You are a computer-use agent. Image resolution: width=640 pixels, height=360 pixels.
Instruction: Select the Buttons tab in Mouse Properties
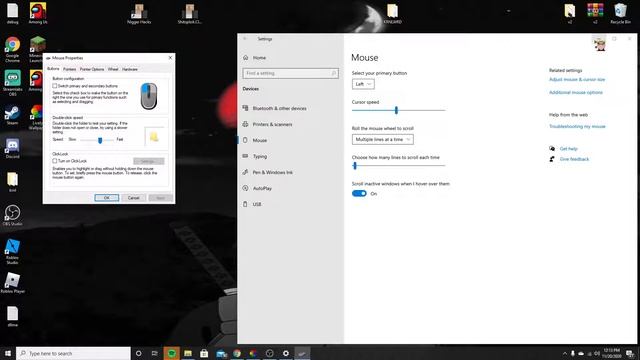pos(53,69)
